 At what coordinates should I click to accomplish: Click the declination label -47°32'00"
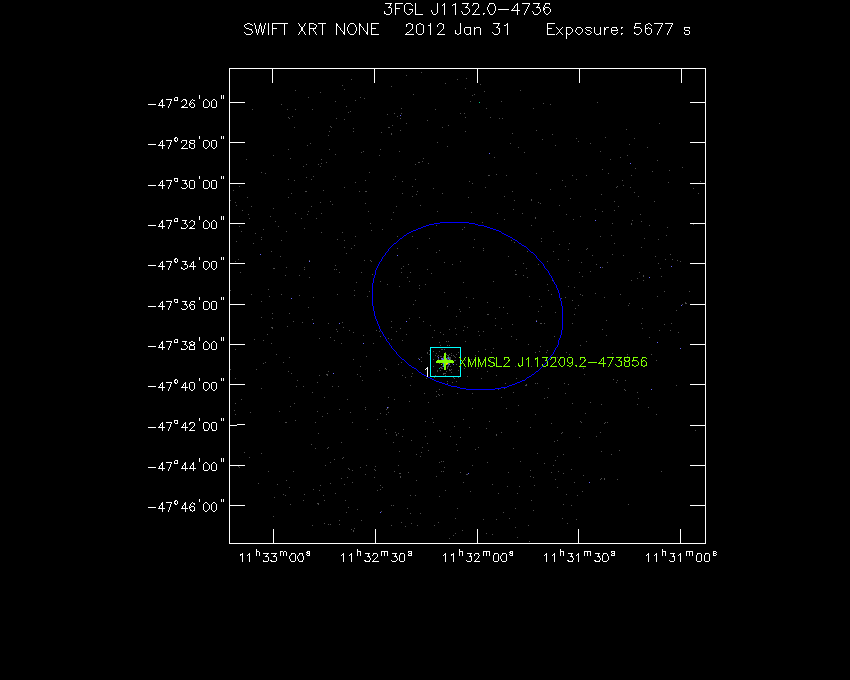[x=186, y=224]
